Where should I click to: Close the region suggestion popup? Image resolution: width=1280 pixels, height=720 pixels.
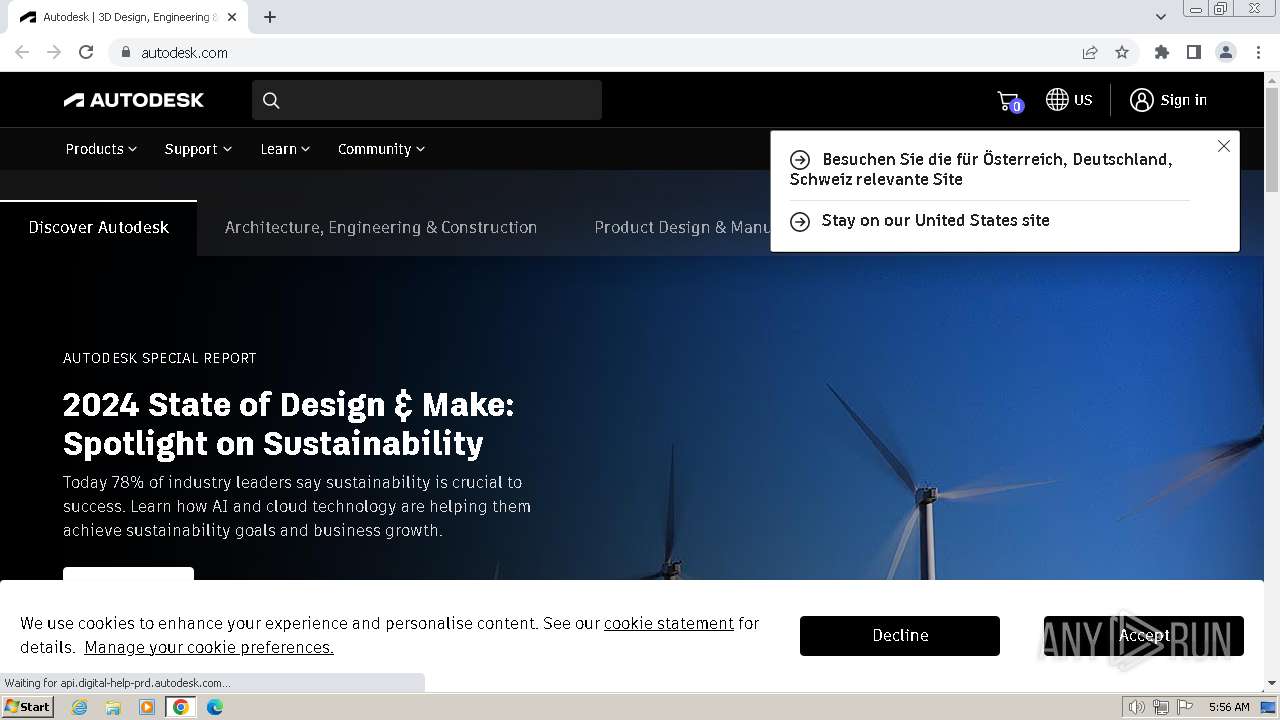(x=1223, y=146)
